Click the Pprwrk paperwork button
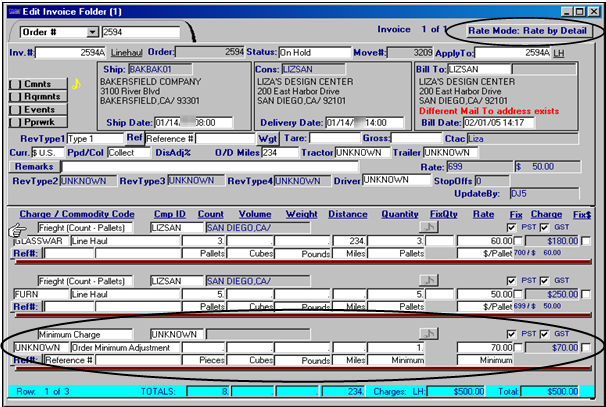 35,122
